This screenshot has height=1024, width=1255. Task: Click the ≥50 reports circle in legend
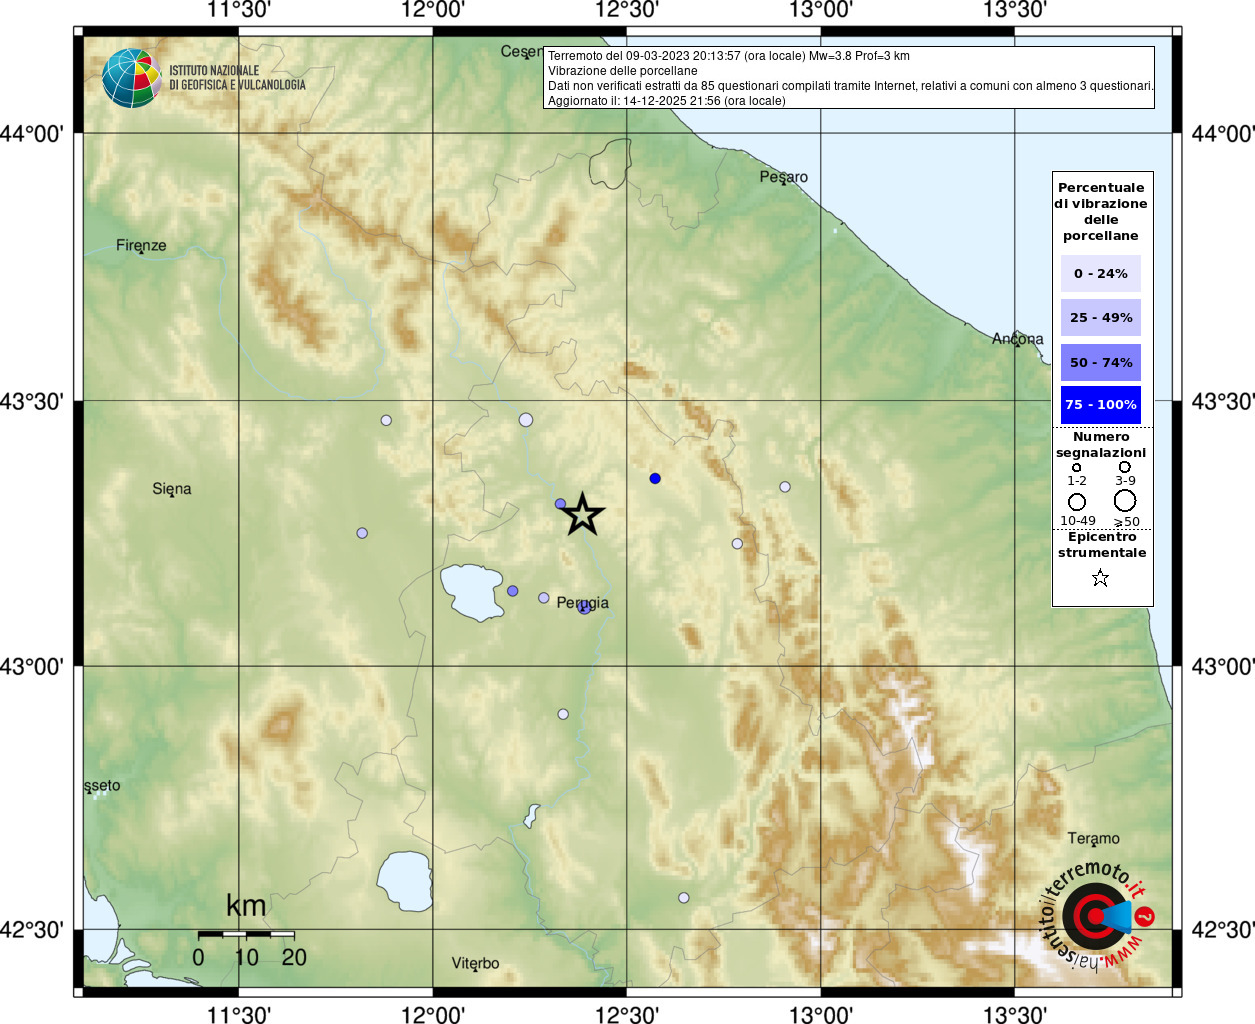1125,500
